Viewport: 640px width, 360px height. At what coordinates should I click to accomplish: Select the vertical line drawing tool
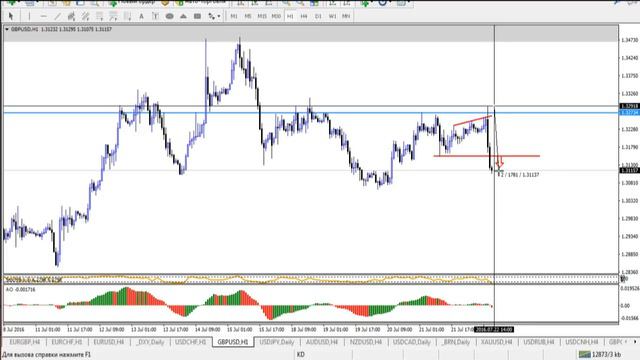[x=29, y=16]
